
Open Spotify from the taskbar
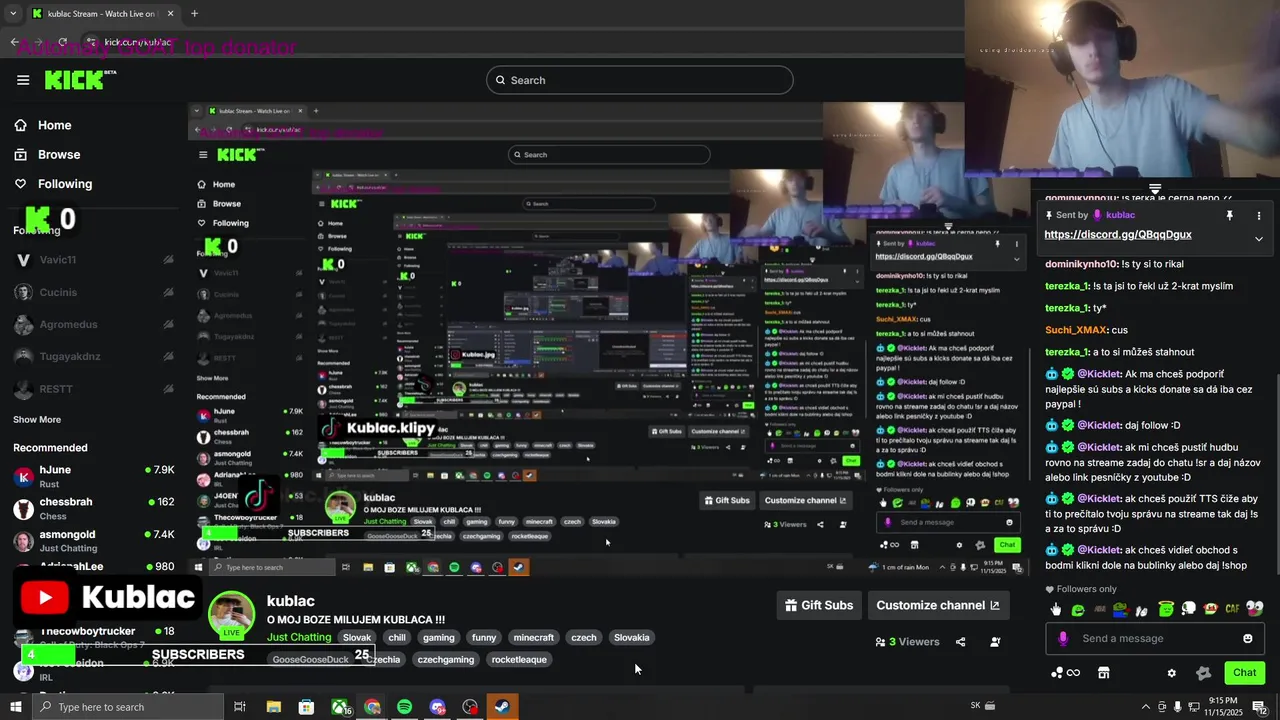(404, 707)
